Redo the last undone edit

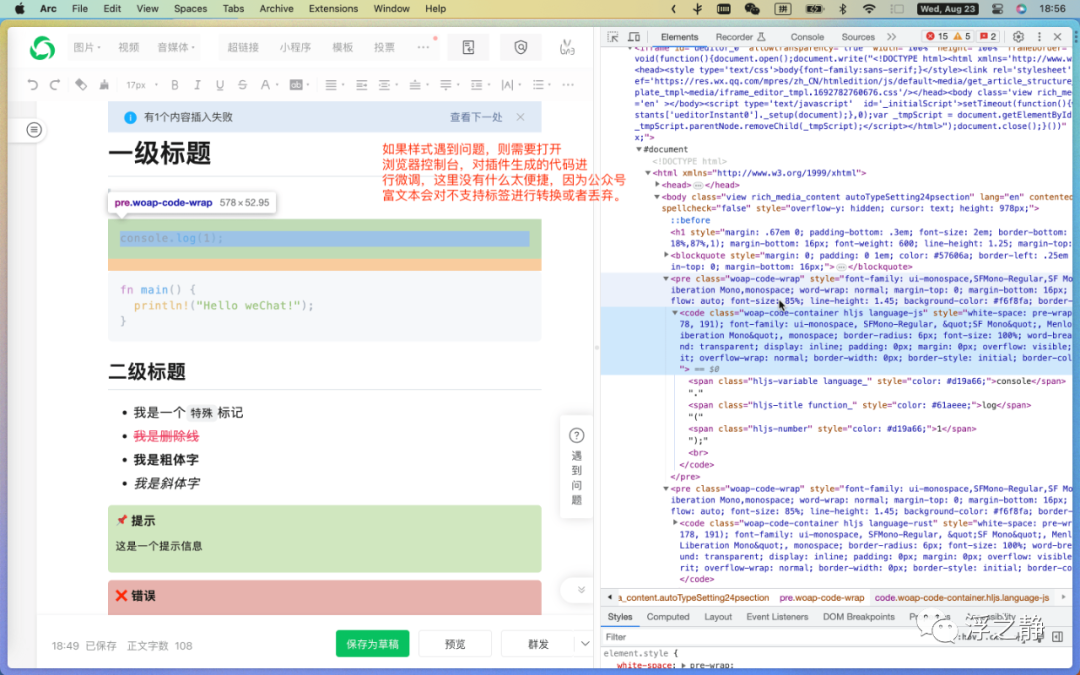click(x=54, y=85)
